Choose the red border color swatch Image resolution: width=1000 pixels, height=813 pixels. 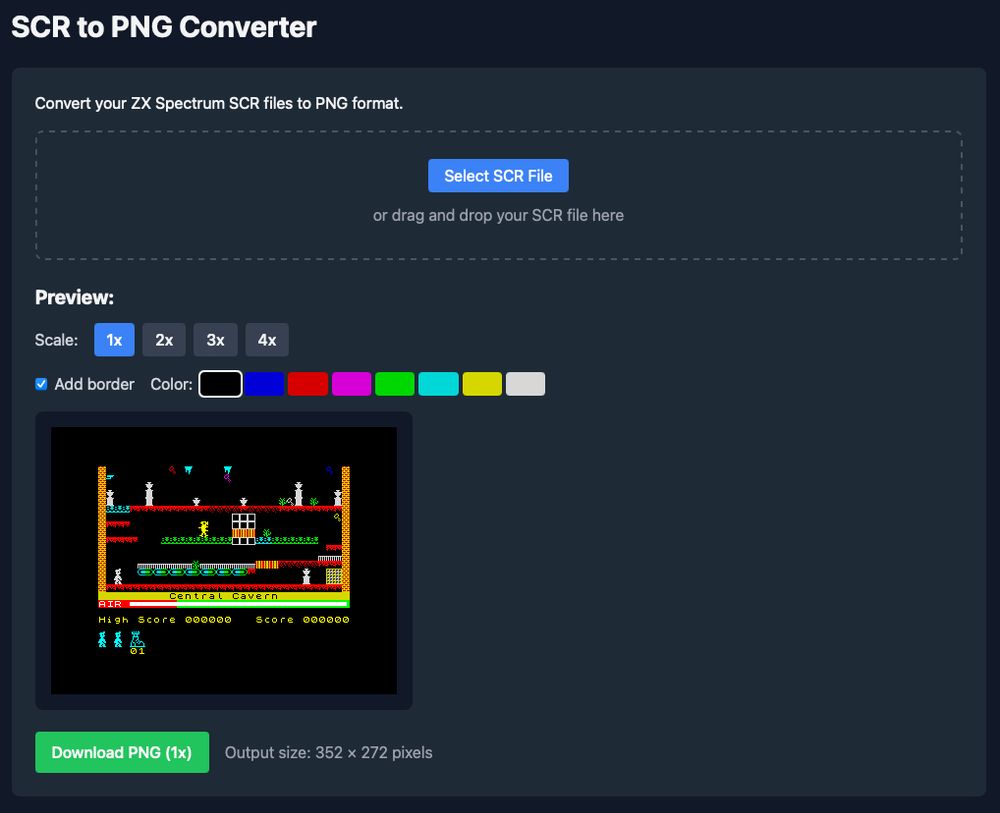tap(307, 384)
